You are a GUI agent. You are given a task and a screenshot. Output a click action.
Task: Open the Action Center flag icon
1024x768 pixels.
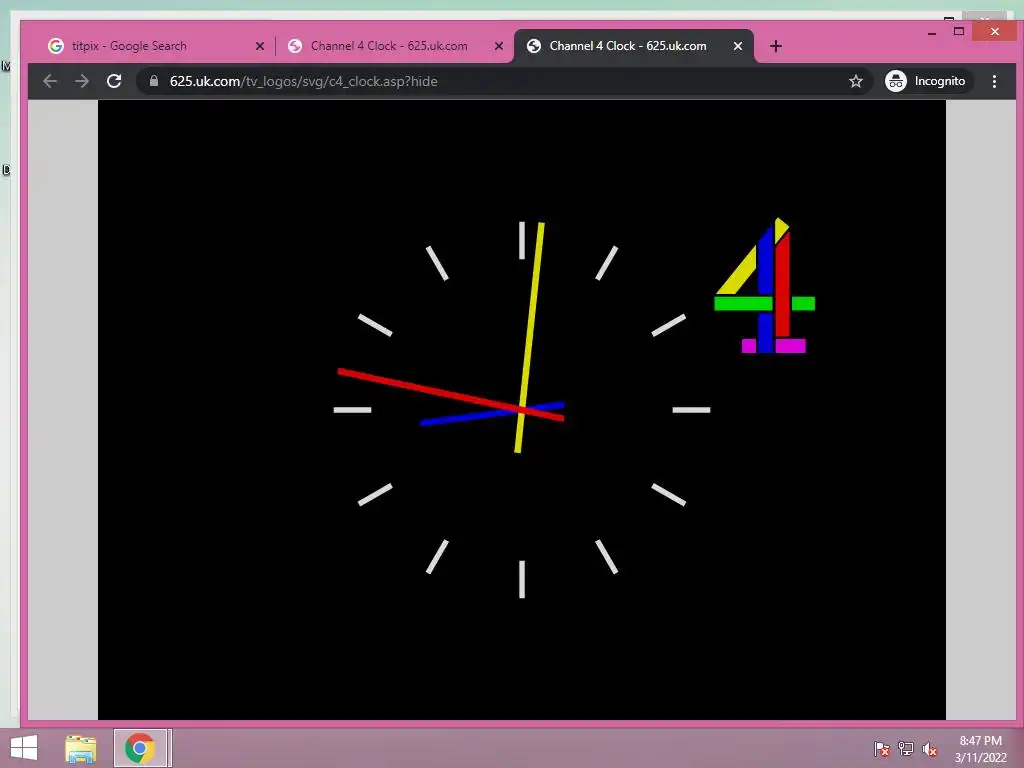882,749
